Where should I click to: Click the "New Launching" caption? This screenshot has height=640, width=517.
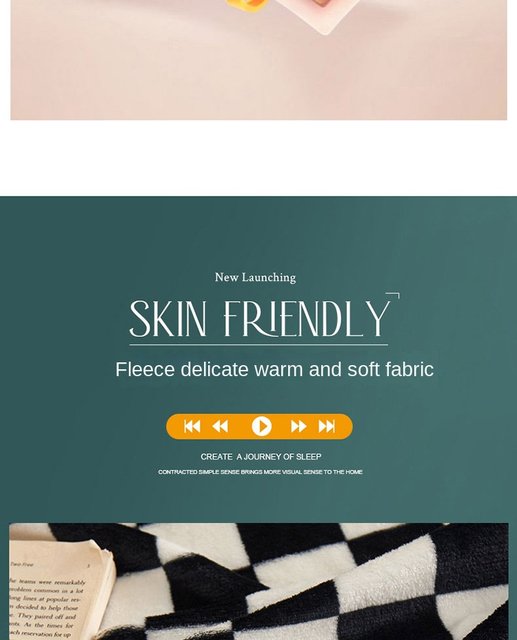click(x=255, y=278)
